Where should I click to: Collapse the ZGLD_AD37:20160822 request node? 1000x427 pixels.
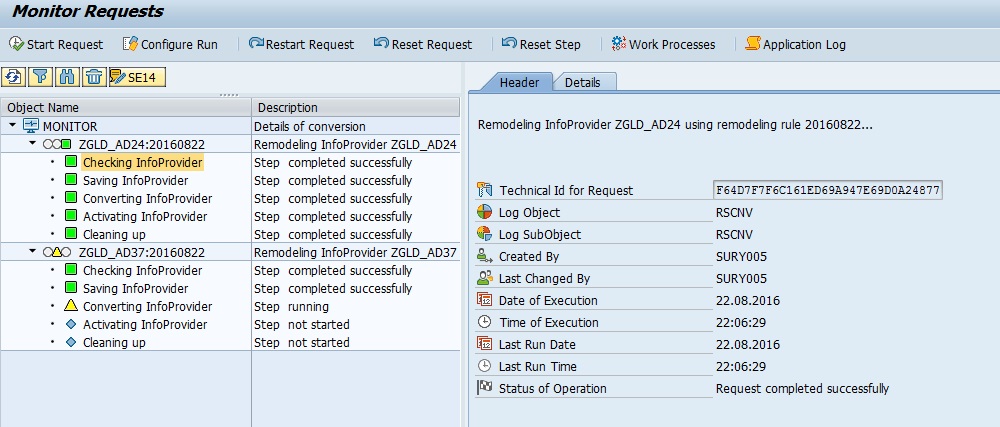click(x=33, y=252)
